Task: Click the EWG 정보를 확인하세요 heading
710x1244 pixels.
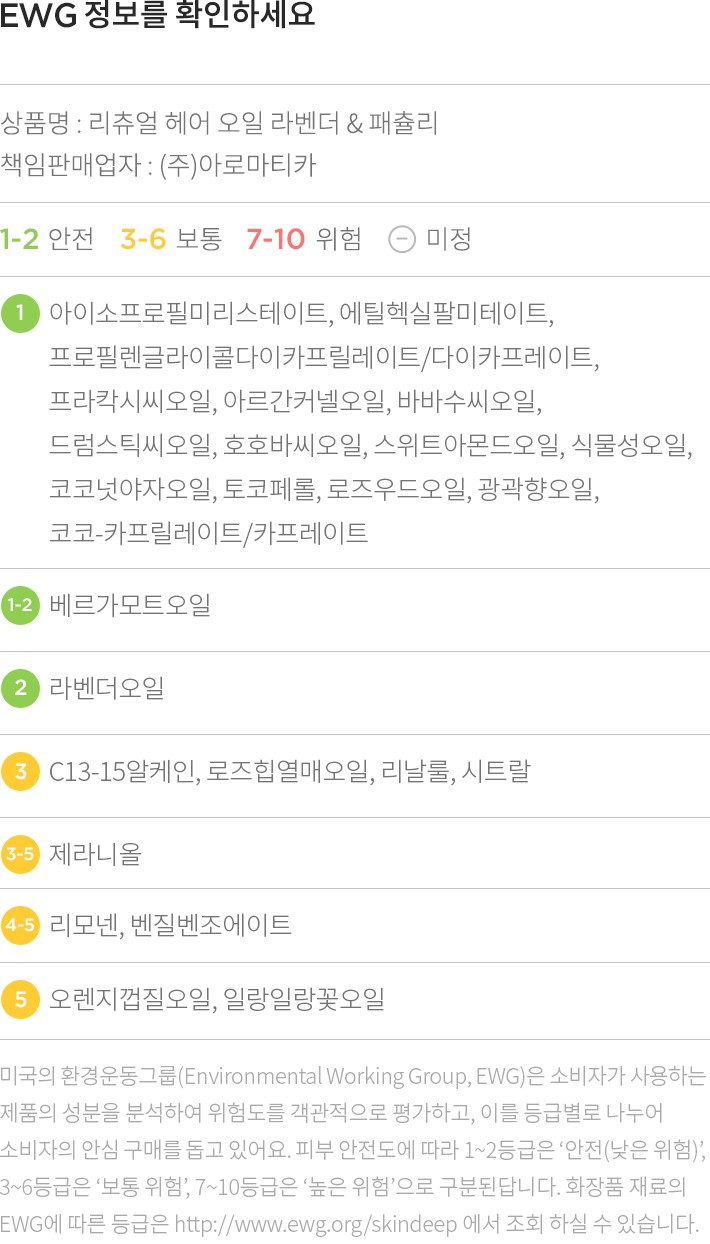Action: [x=158, y=16]
